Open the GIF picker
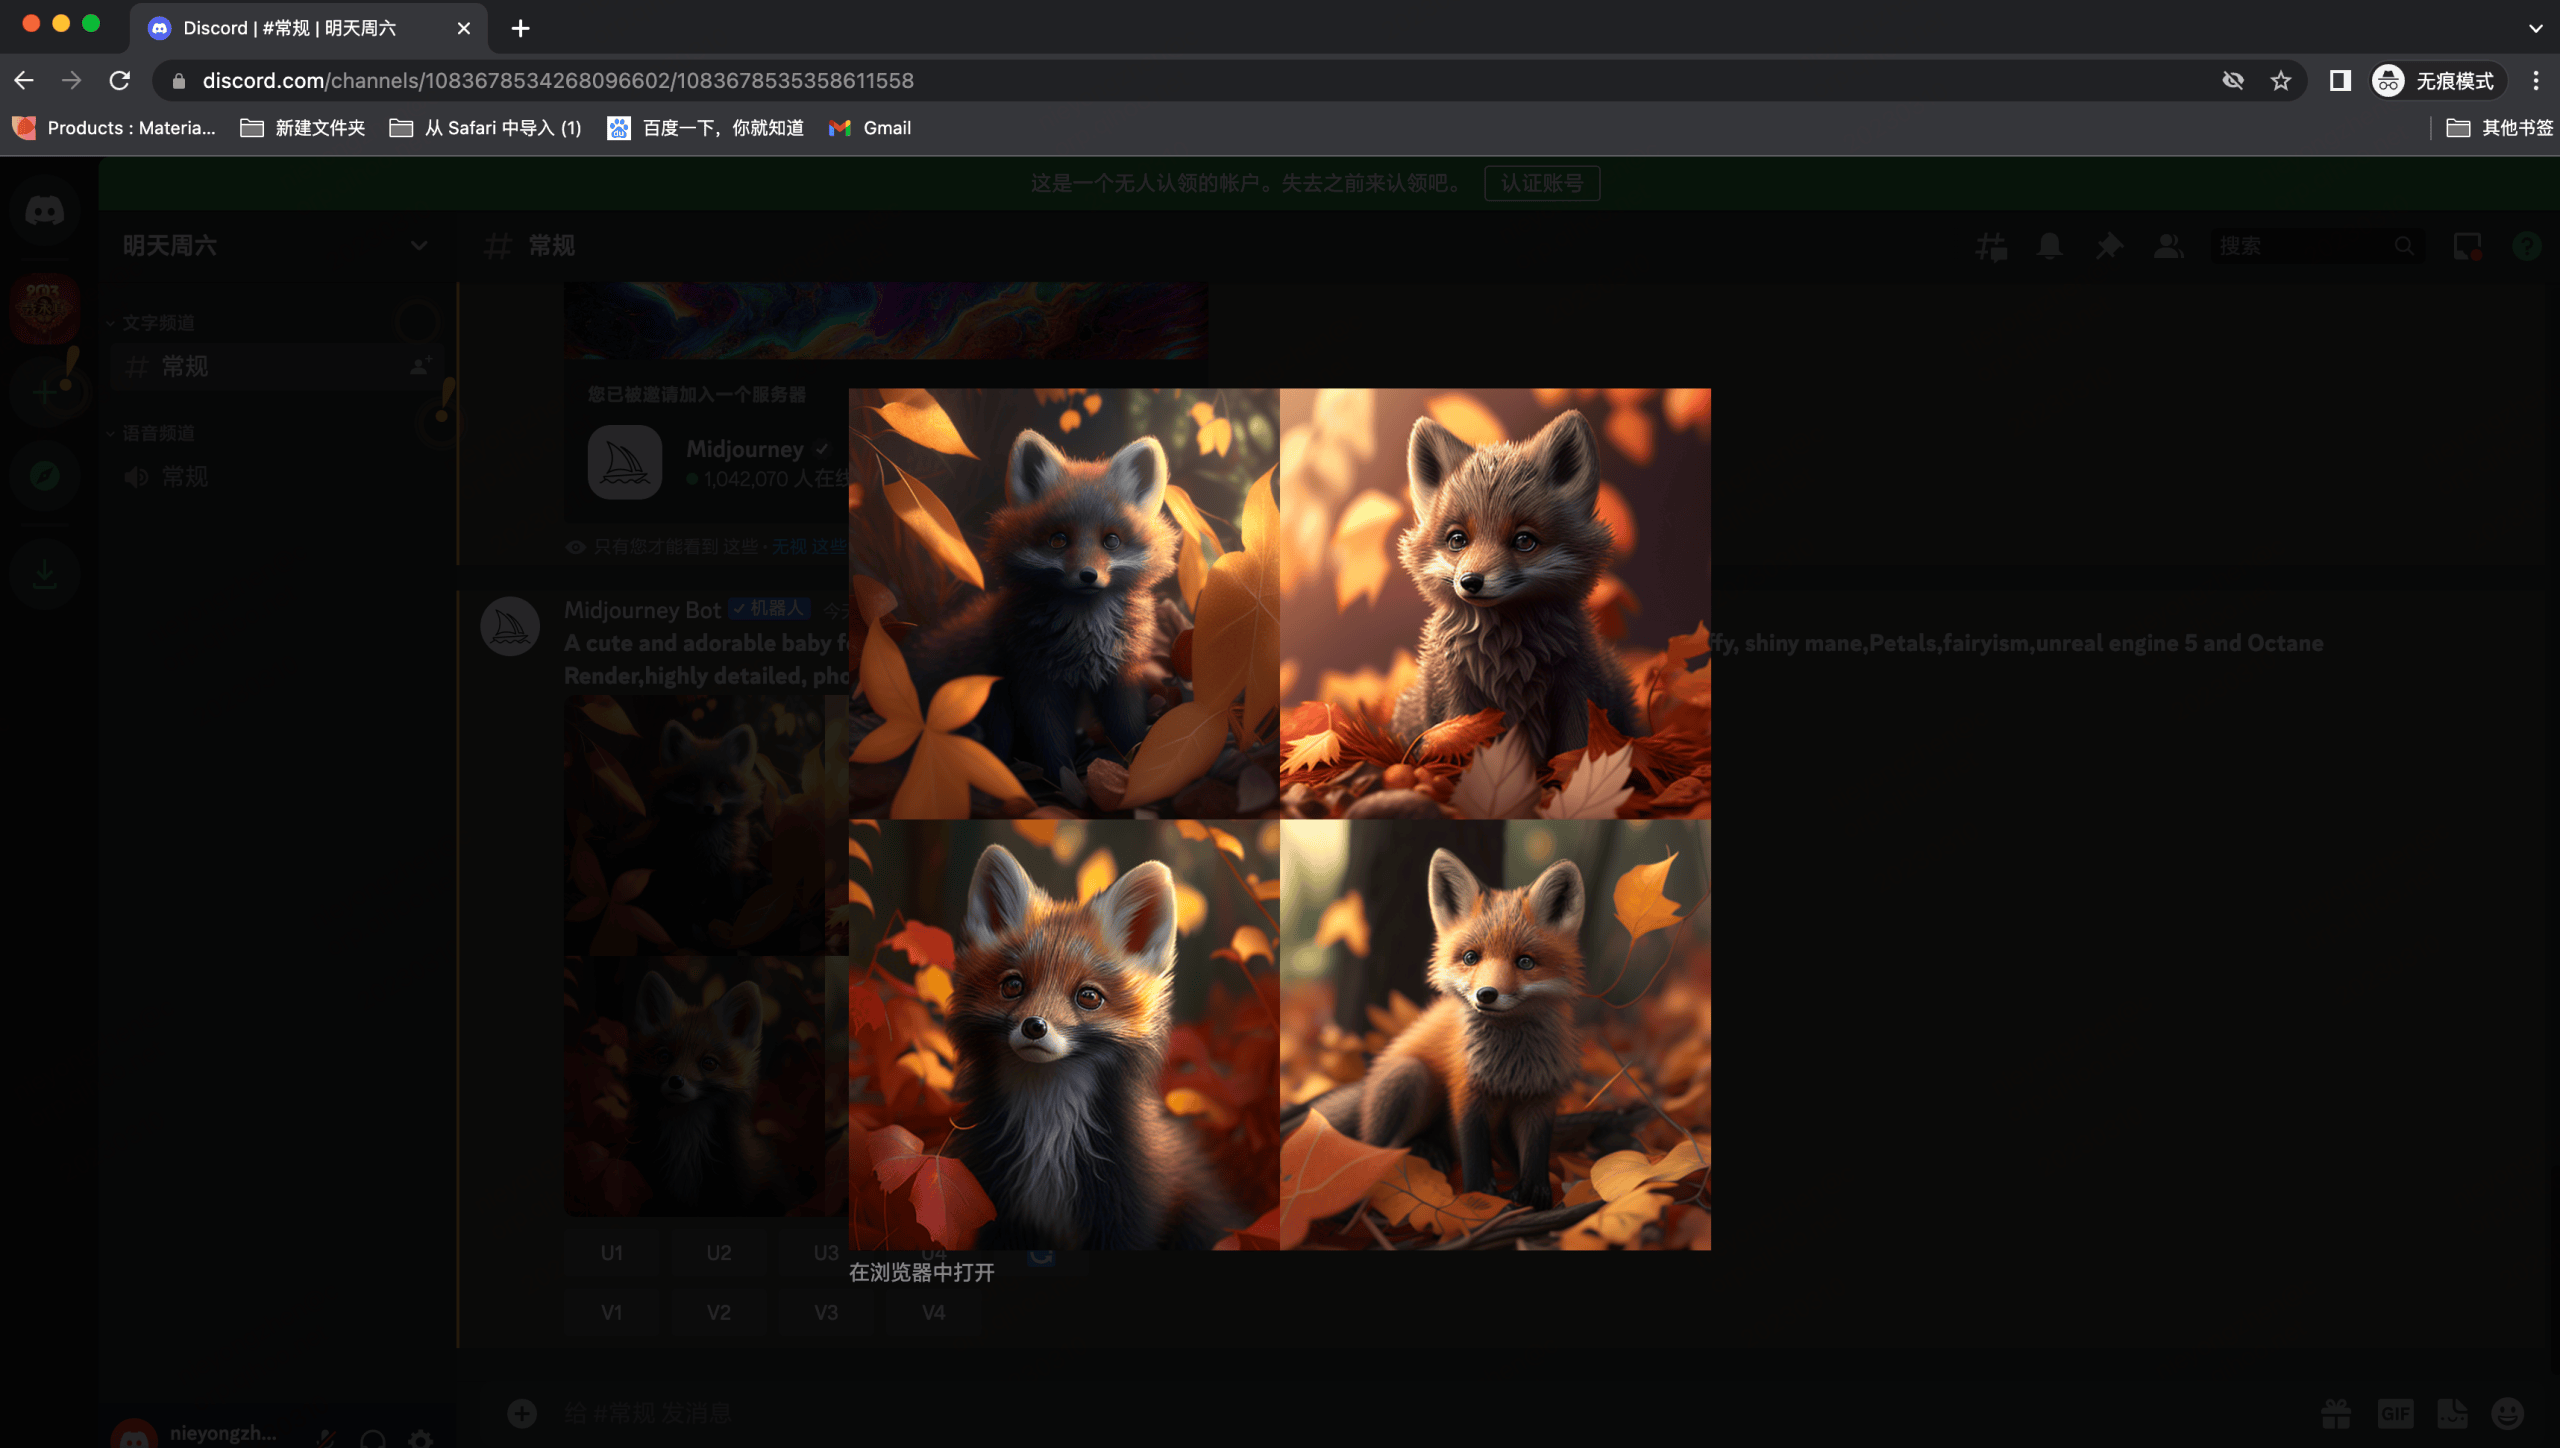 2395,1413
